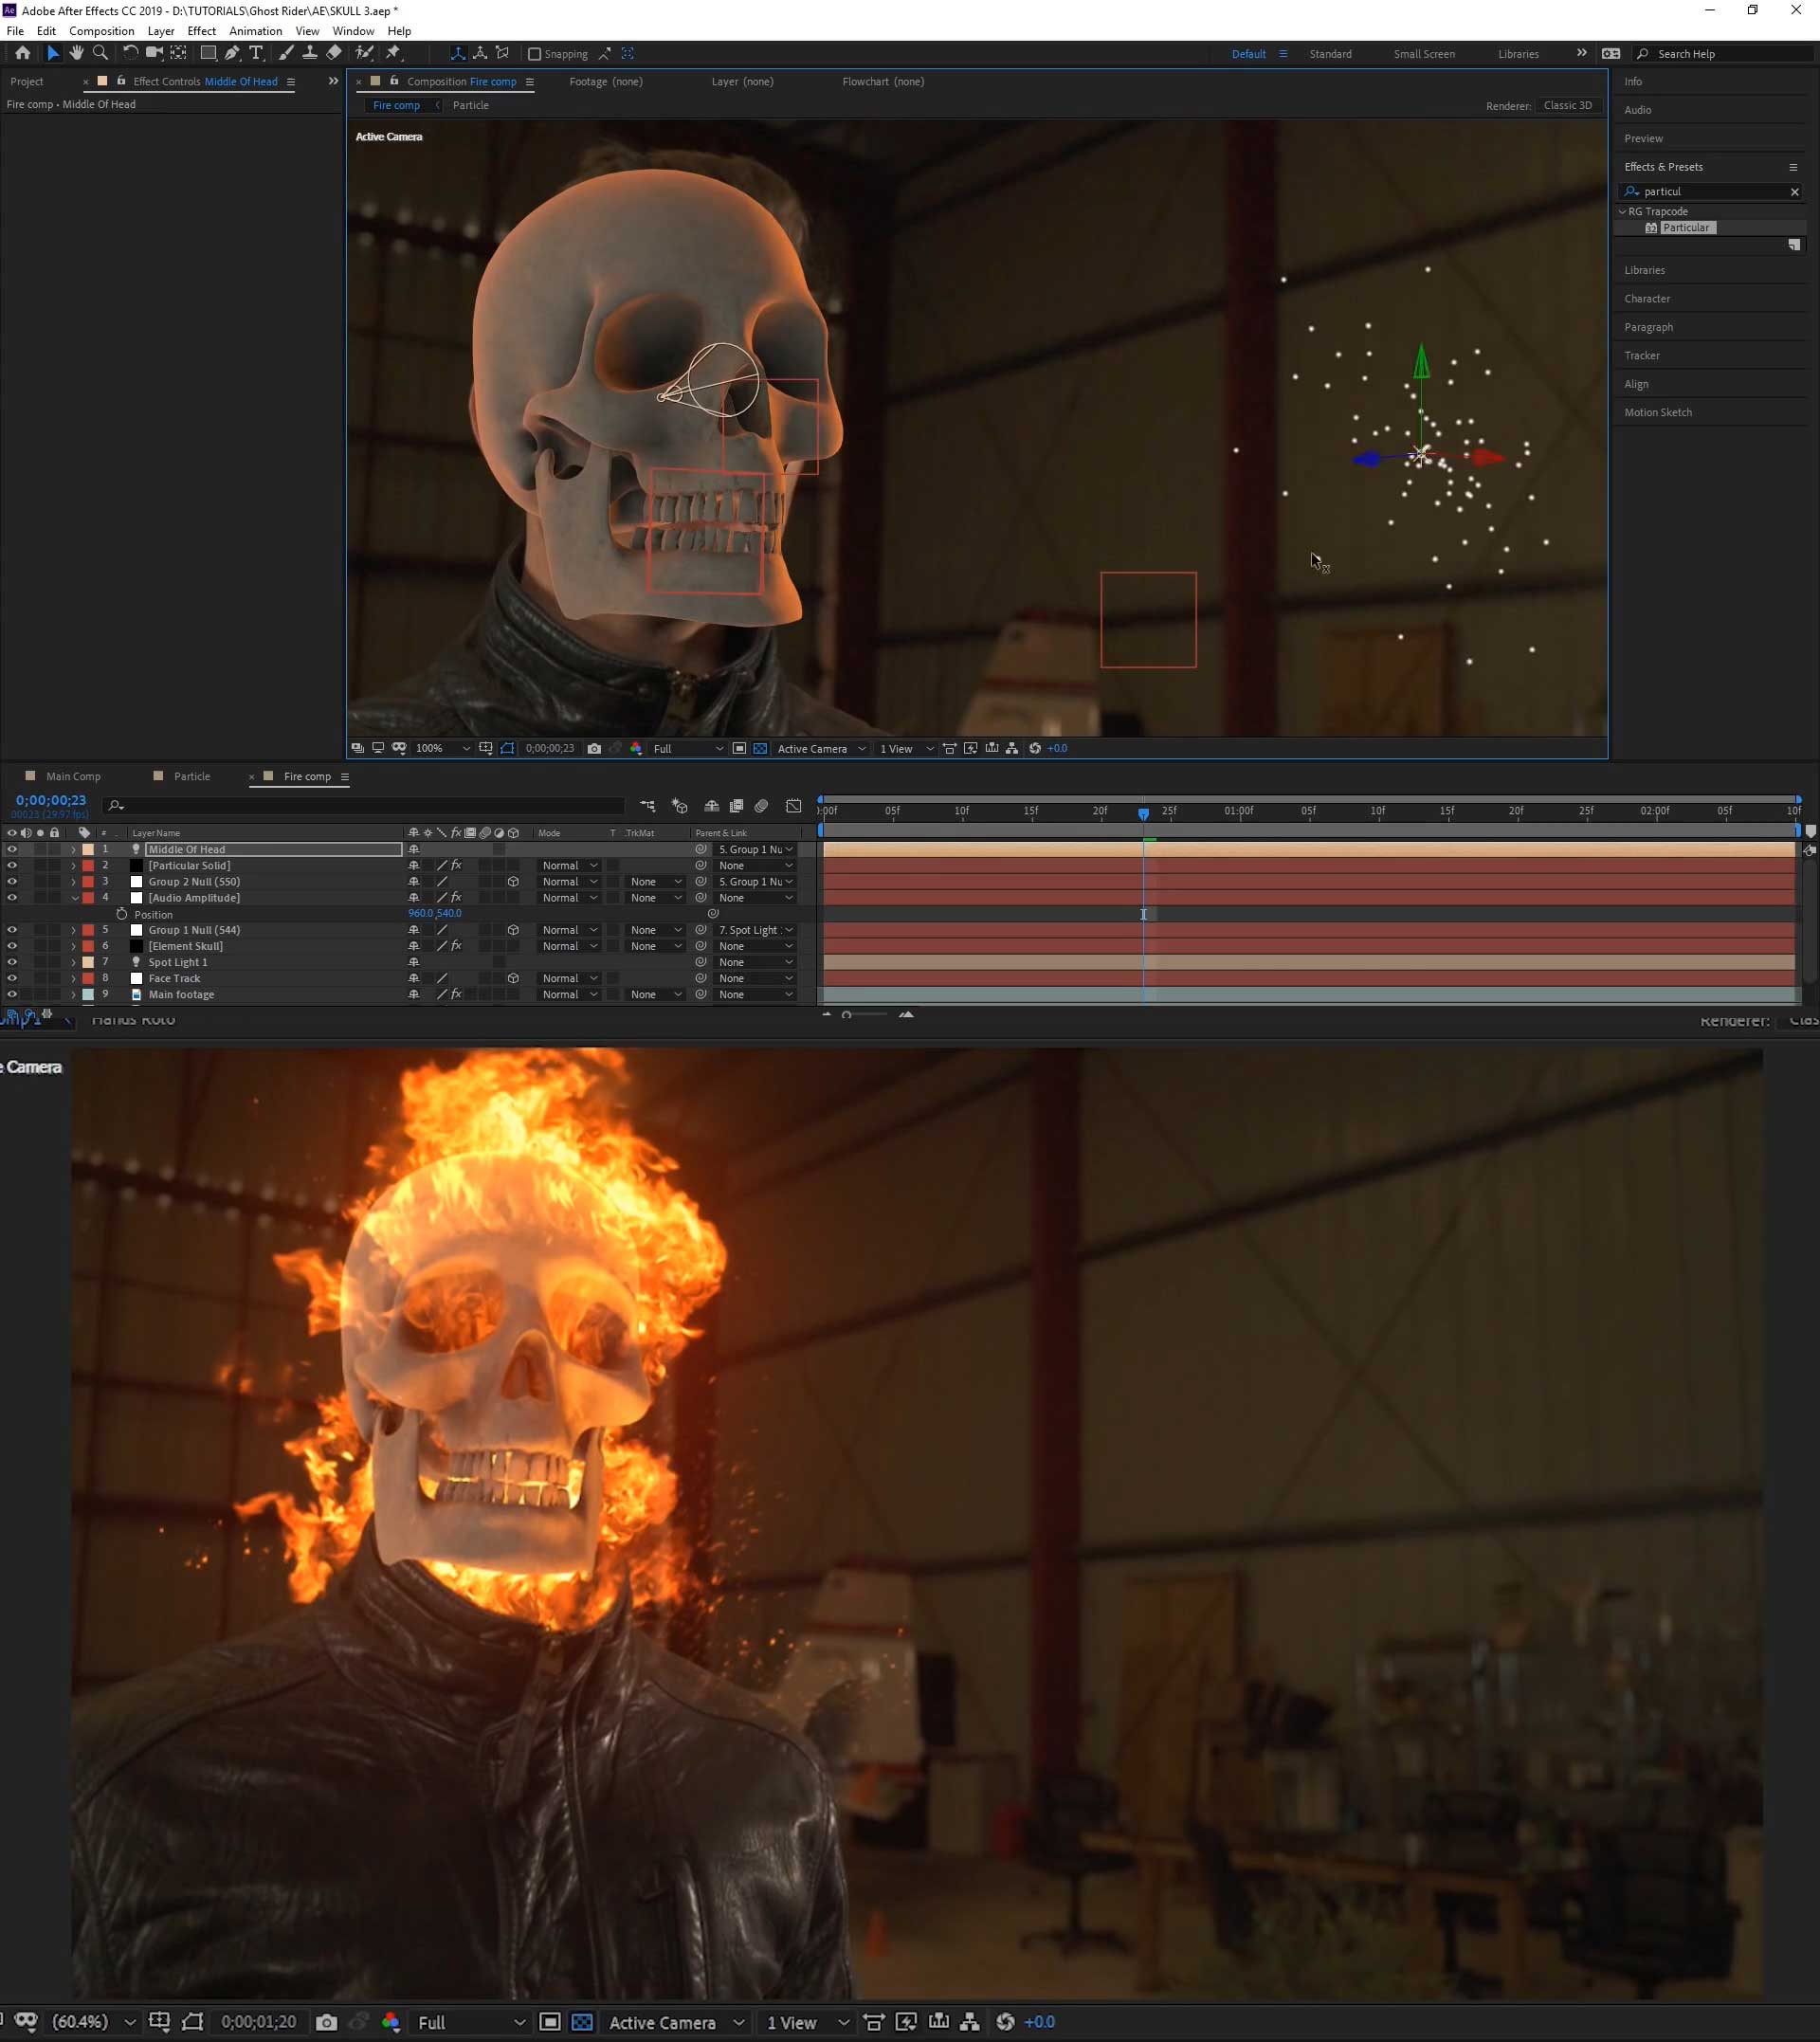The height and width of the screenshot is (2042, 1820).
Task: Select the Standard workspace
Action: point(1330,54)
